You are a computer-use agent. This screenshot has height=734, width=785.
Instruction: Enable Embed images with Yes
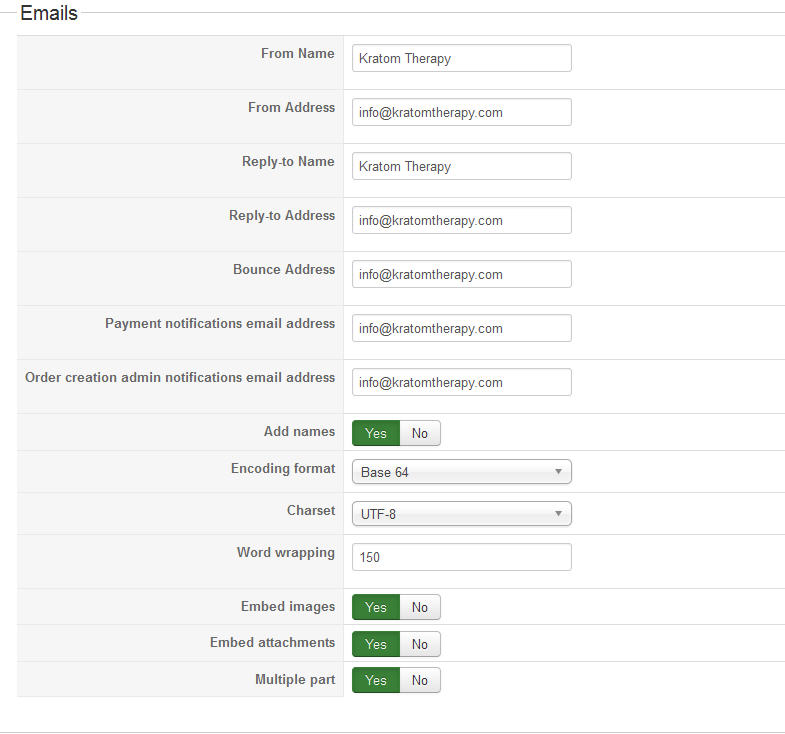(376, 607)
